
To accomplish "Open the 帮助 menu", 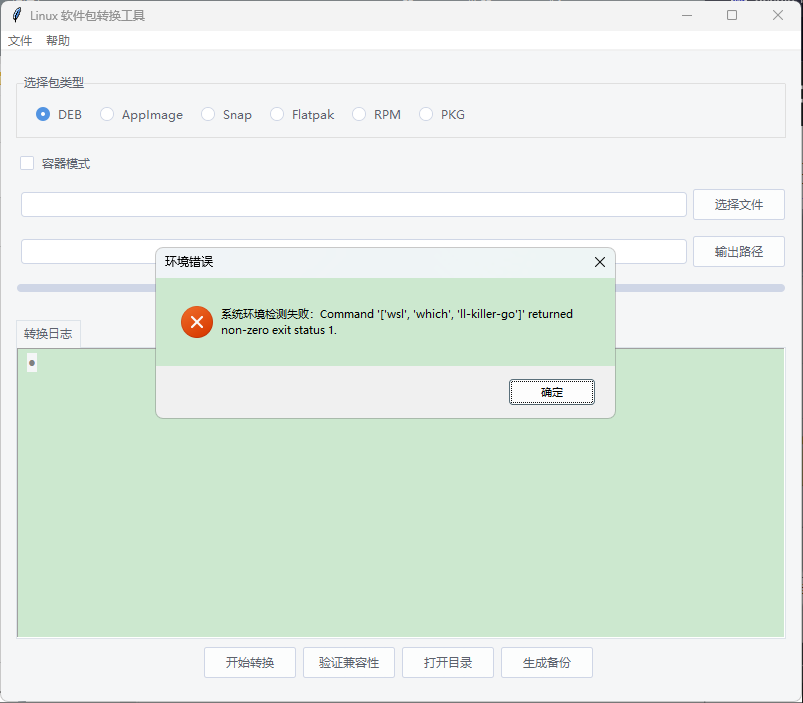I will coord(58,40).
